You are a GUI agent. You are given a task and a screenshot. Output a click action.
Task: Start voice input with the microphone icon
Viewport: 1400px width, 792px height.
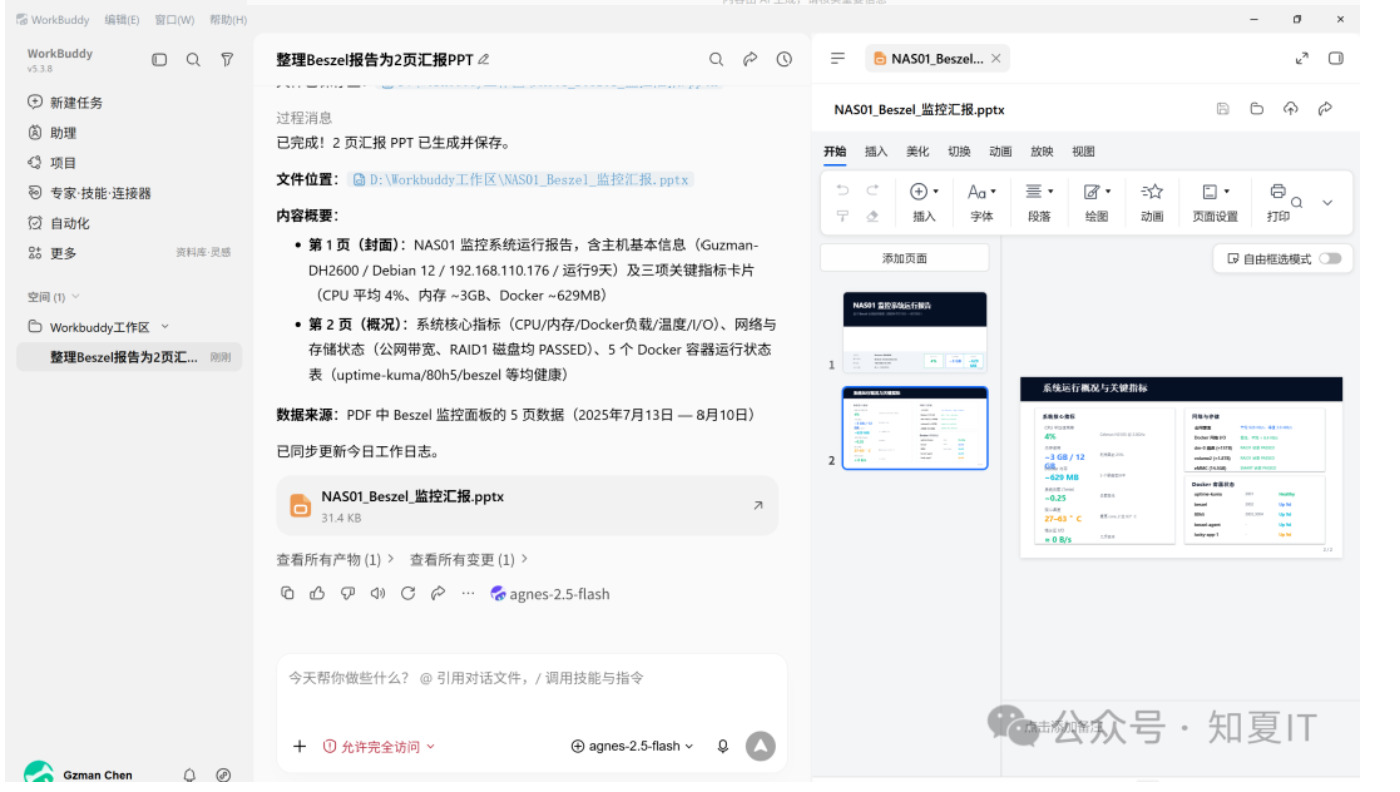pyautogui.click(x=723, y=746)
